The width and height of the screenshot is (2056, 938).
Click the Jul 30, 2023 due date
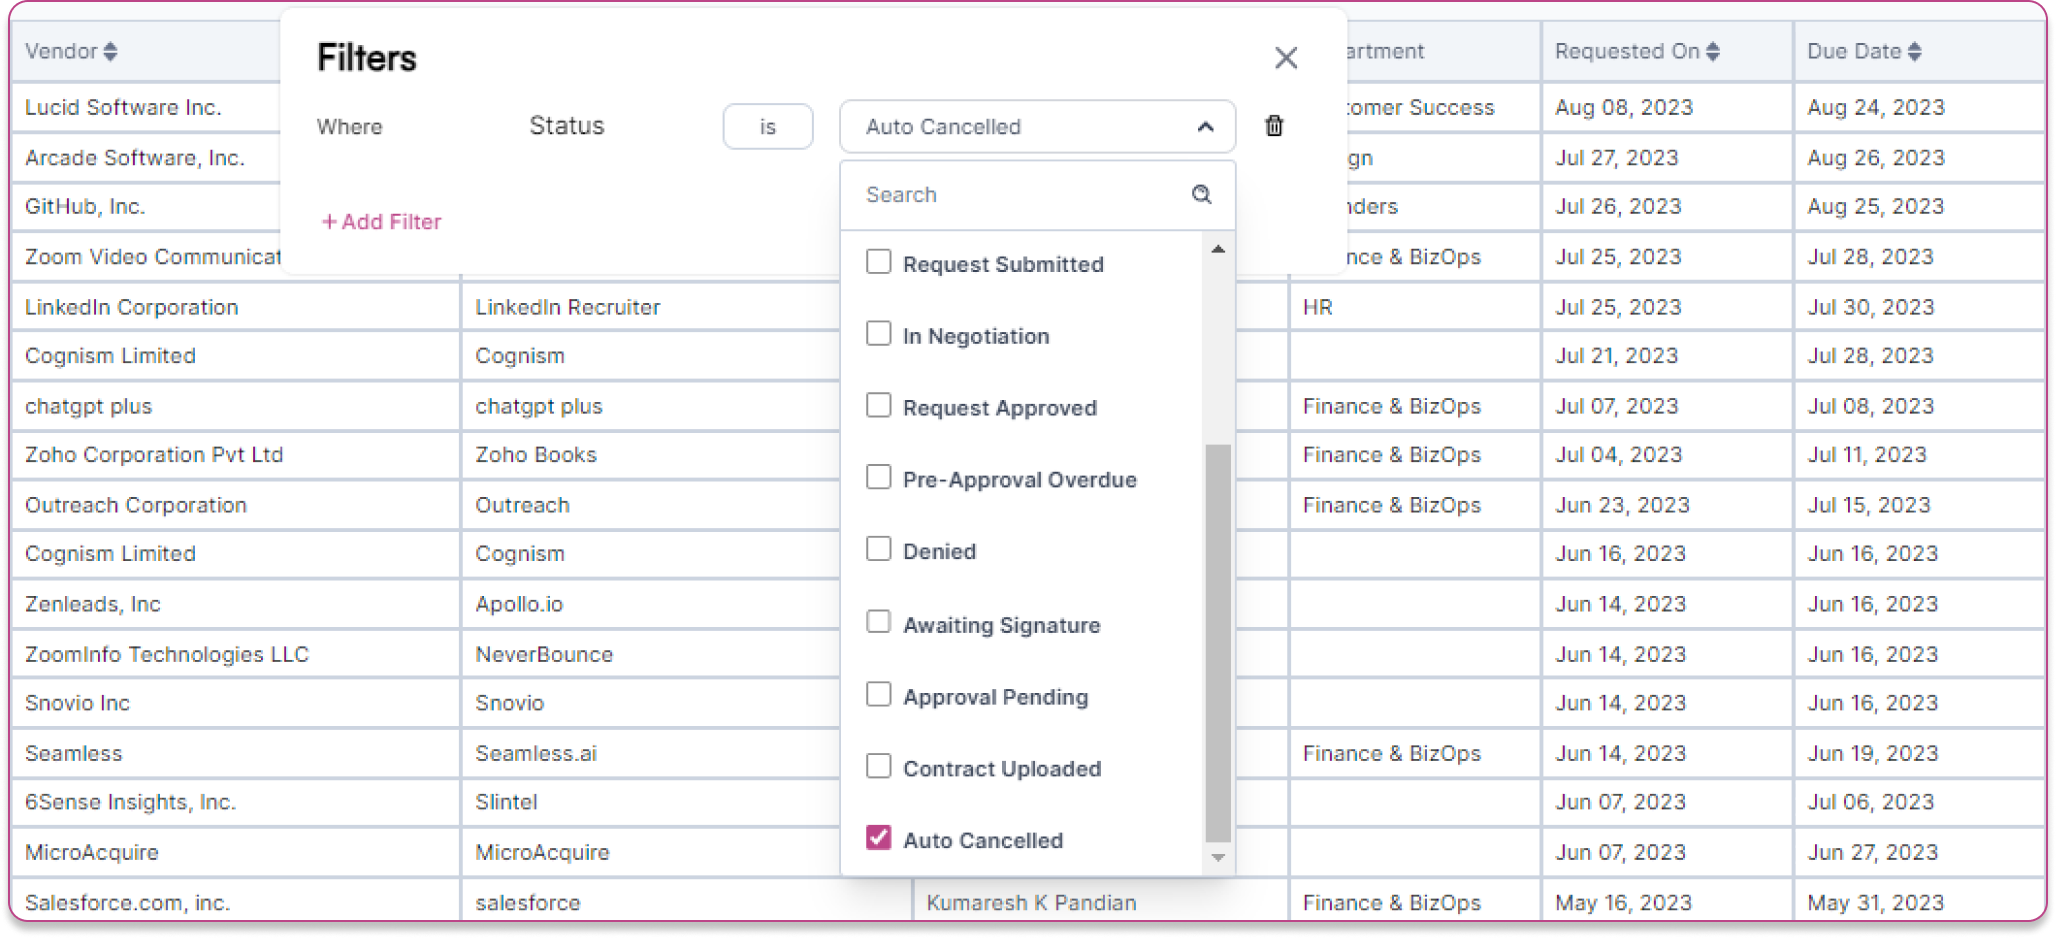[1871, 307]
